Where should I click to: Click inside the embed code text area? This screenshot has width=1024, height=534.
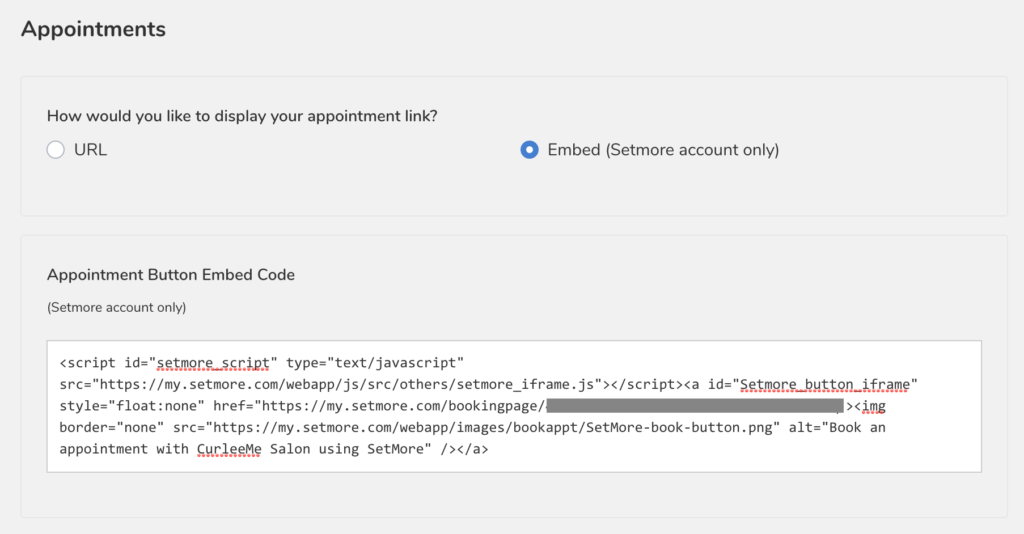pyautogui.click(x=514, y=406)
